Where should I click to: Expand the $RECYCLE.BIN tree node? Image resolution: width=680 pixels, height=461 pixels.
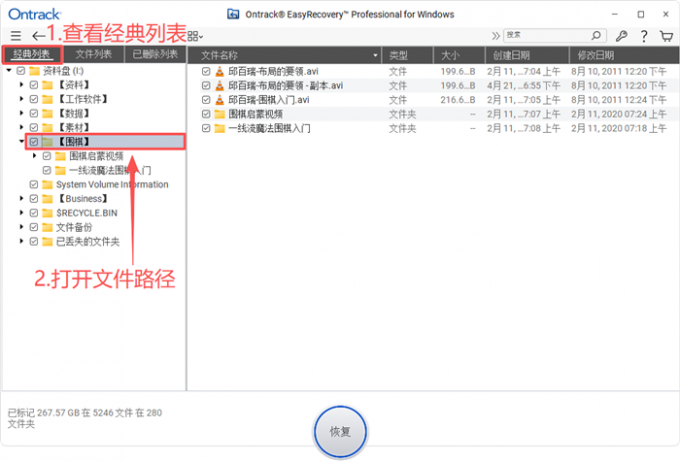point(21,213)
